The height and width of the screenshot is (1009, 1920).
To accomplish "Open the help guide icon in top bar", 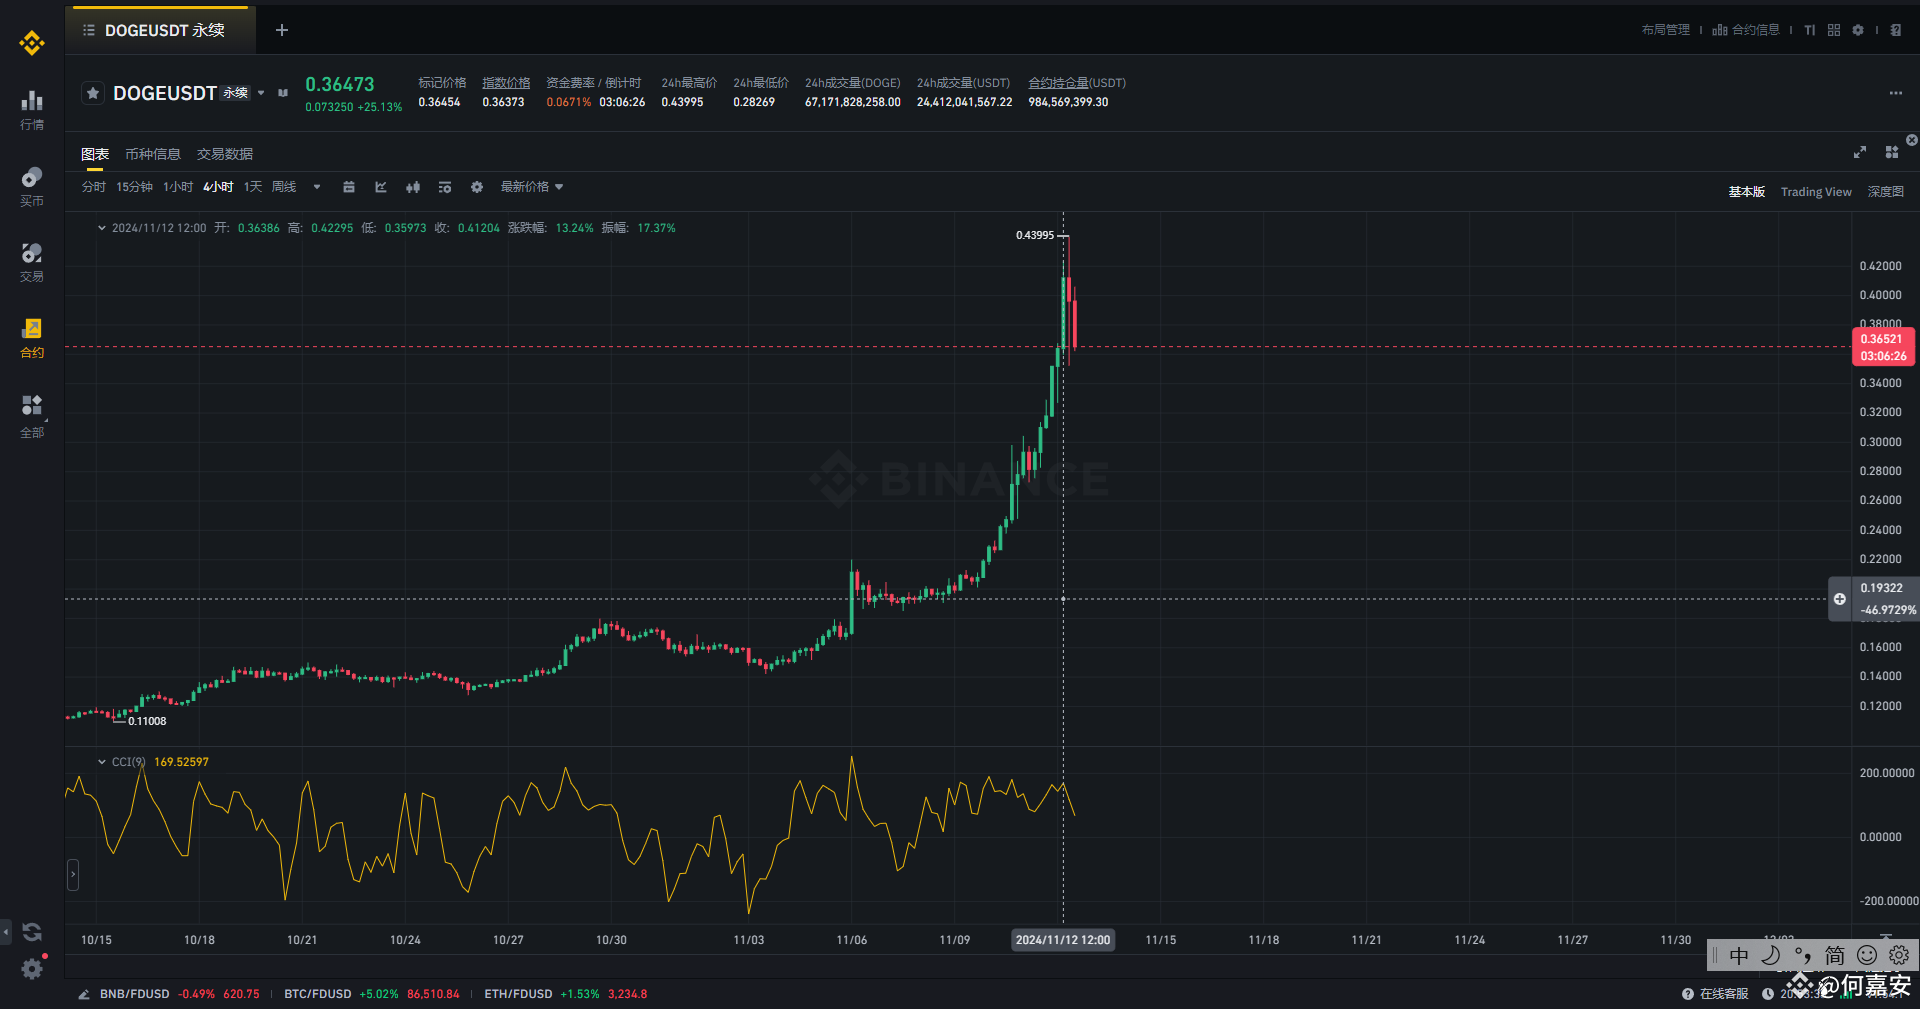I will 1896,30.
